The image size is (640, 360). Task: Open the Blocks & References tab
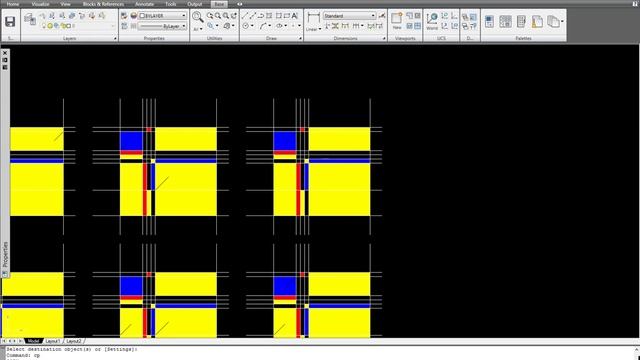coord(103,4)
